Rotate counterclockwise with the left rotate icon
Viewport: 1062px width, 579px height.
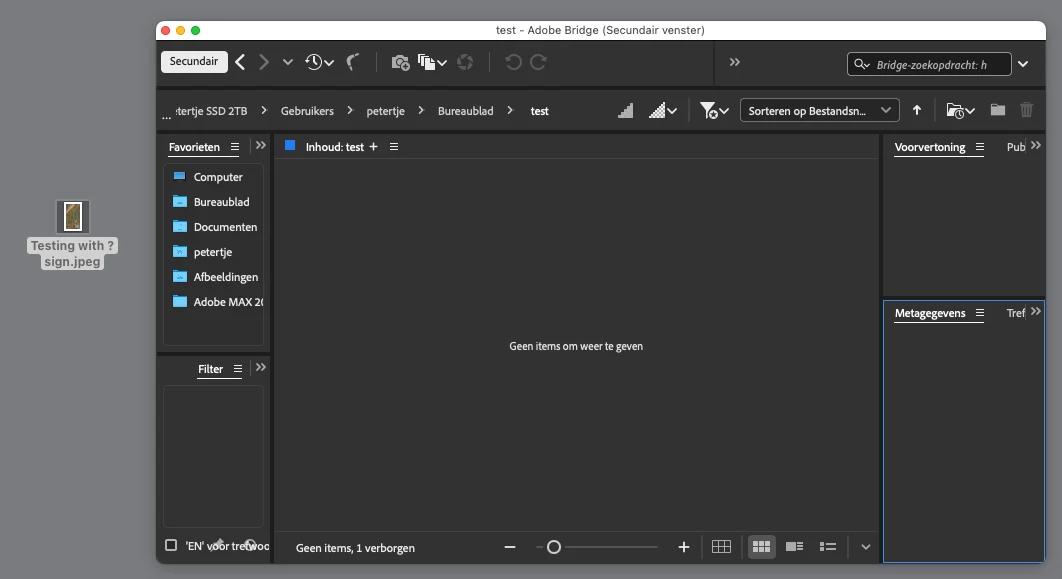pyautogui.click(x=513, y=62)
